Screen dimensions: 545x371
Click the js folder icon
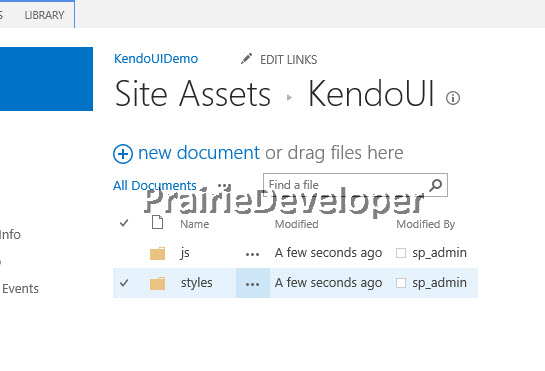[157, 253]
